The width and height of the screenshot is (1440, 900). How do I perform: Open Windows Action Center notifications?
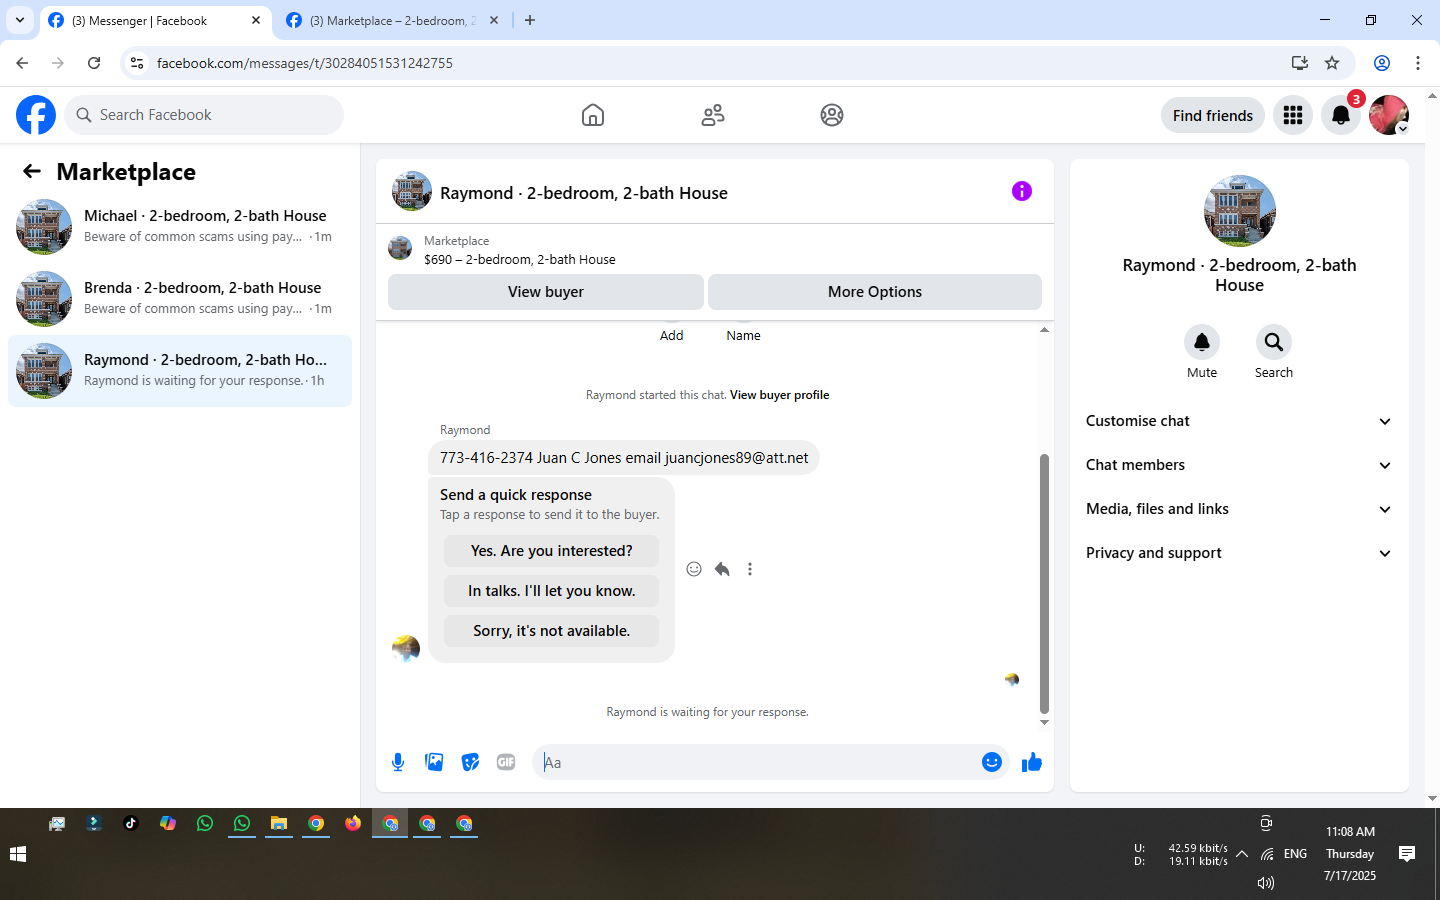[1407, 854]
